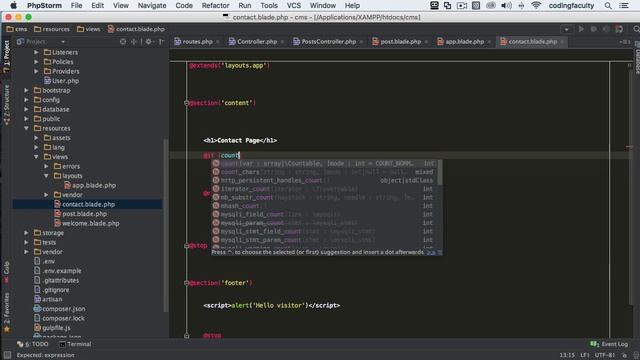The width and height of the screenshot is (640, 360).
Task: Select welcome.blade.php in project tree
Action: point(87,223)
